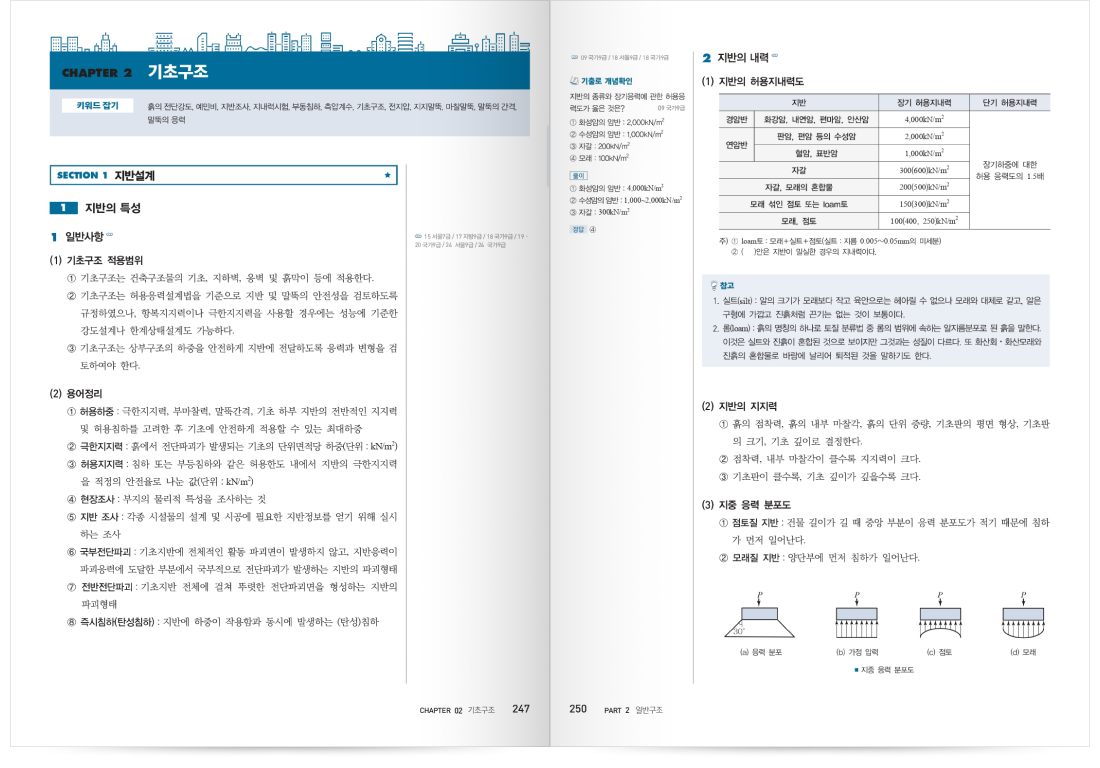Click page number 247 in footer
Image resolution: width=1100 pixels, height=768 pixels.
pos(521,709)
